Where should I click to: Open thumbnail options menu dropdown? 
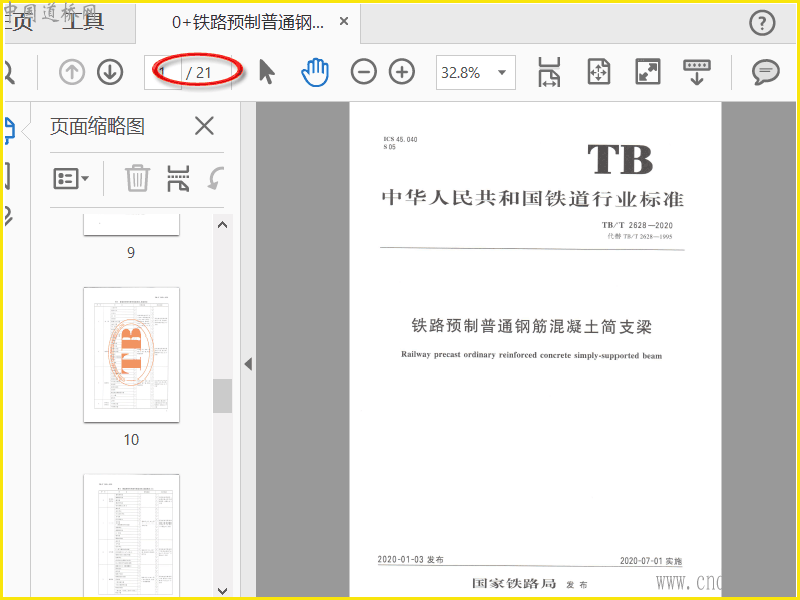point(71,179)
